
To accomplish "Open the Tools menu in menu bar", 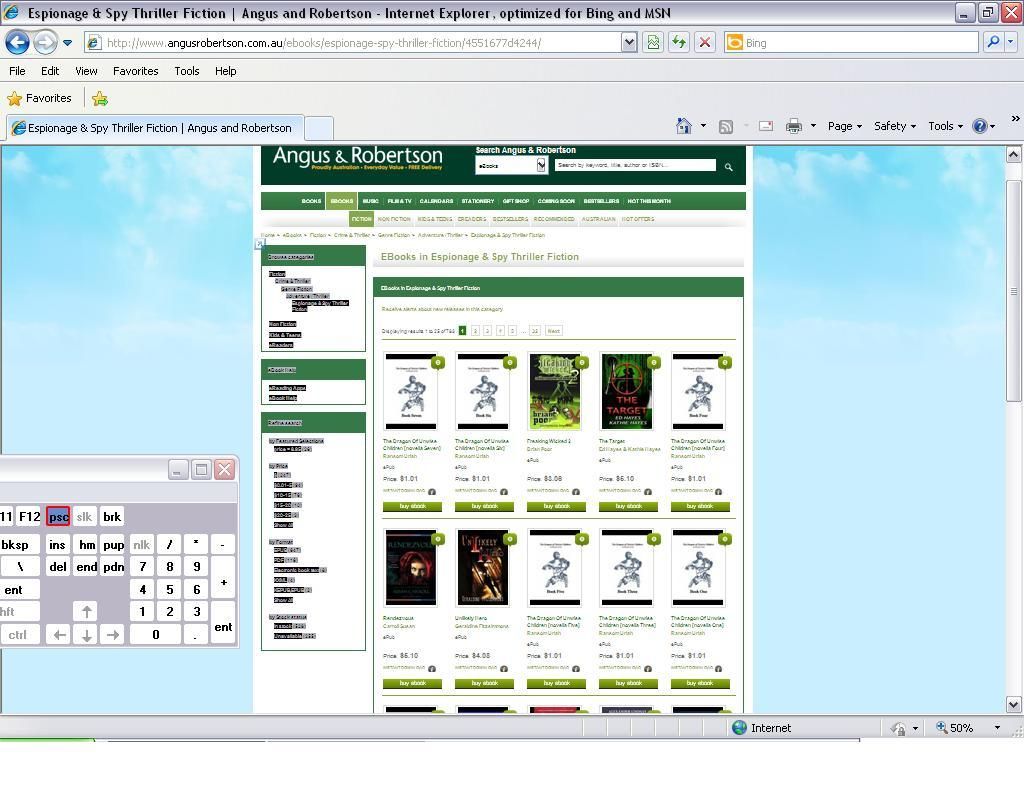I will [187, 71].
